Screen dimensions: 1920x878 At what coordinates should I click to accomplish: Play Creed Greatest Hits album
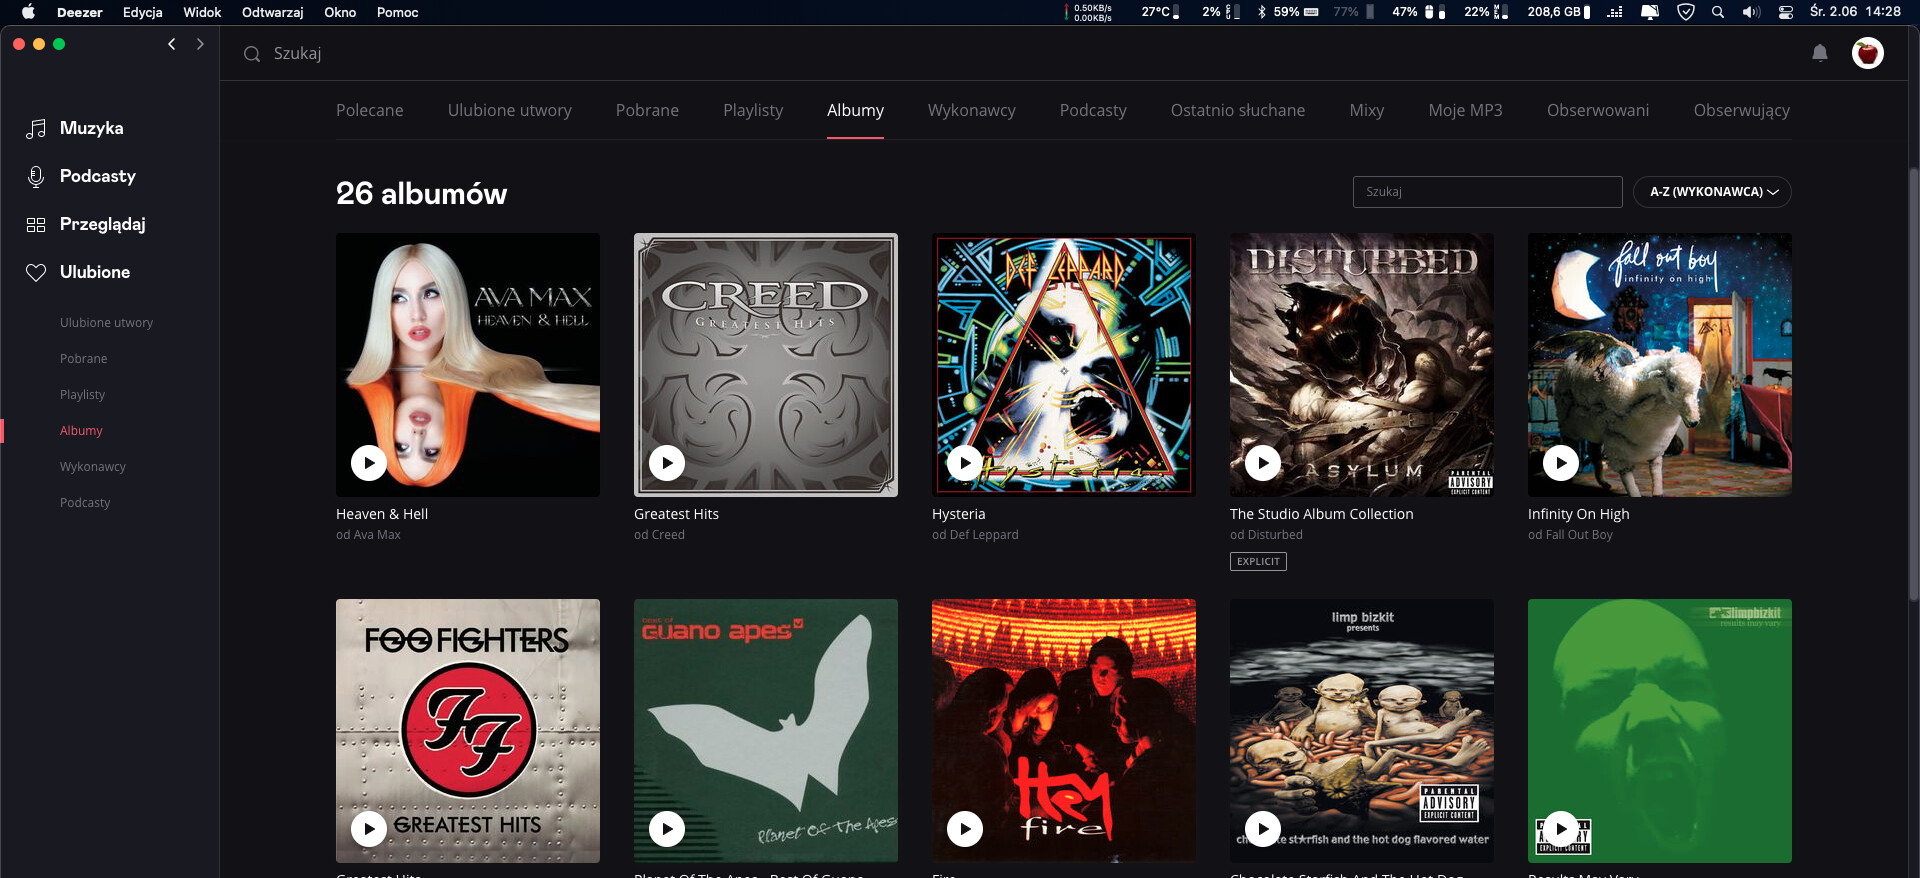pos(667,462)
